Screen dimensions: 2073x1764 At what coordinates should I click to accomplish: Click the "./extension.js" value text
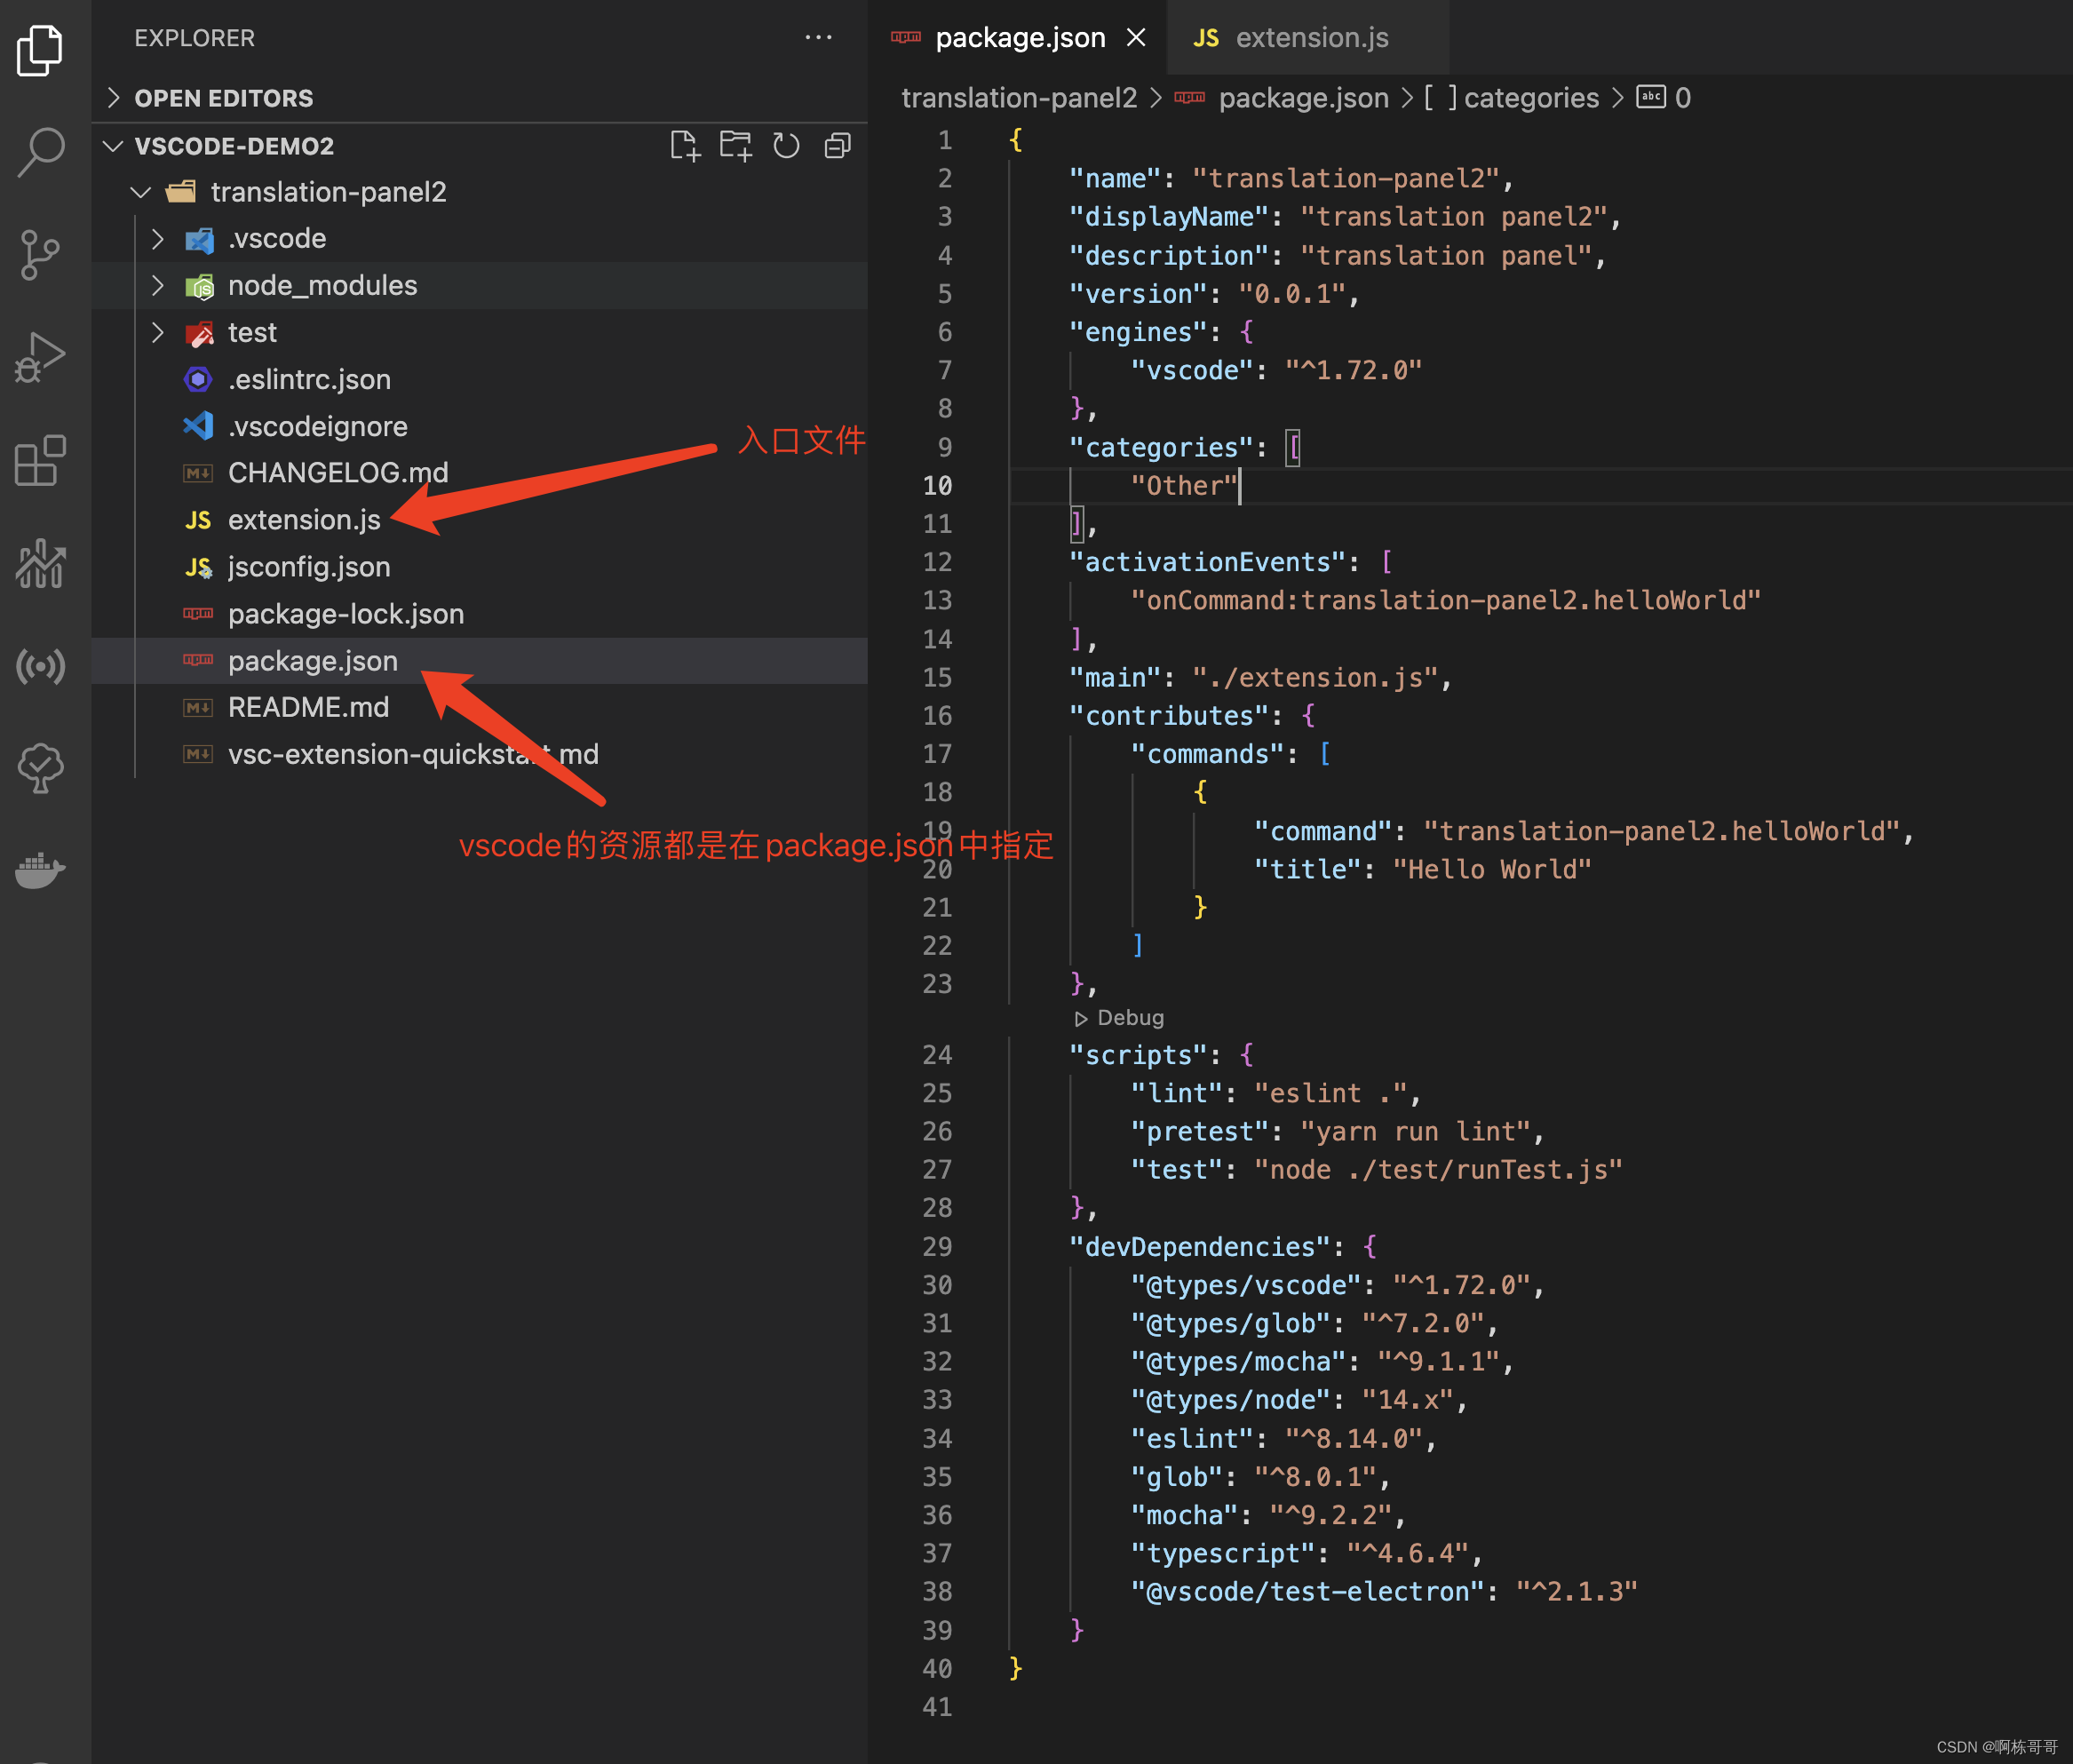pos(1315,678)
